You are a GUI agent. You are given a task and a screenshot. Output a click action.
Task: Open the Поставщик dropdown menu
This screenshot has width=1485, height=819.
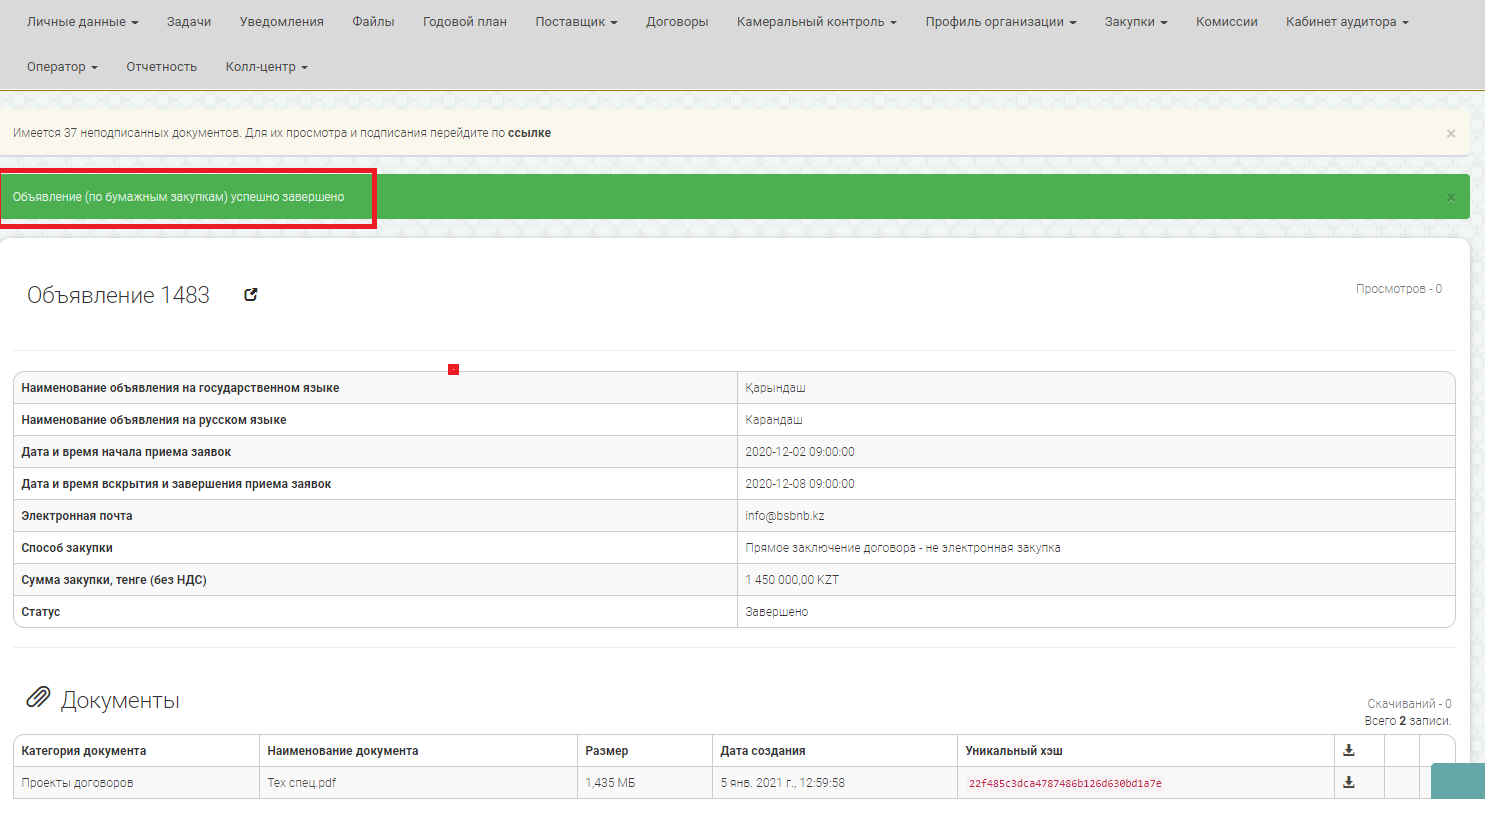(x=576, y=22)
